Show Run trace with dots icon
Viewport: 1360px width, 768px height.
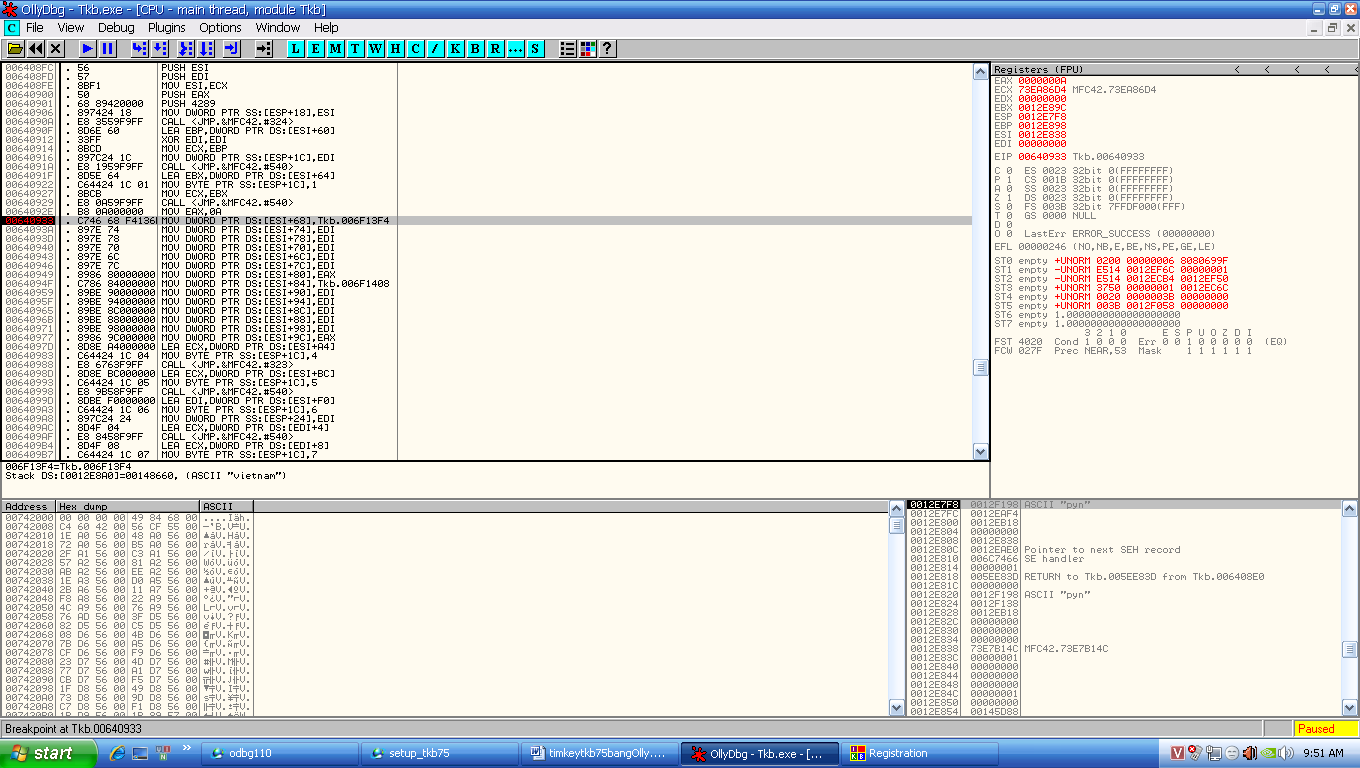pyautogui.click(x=516, y=48)
